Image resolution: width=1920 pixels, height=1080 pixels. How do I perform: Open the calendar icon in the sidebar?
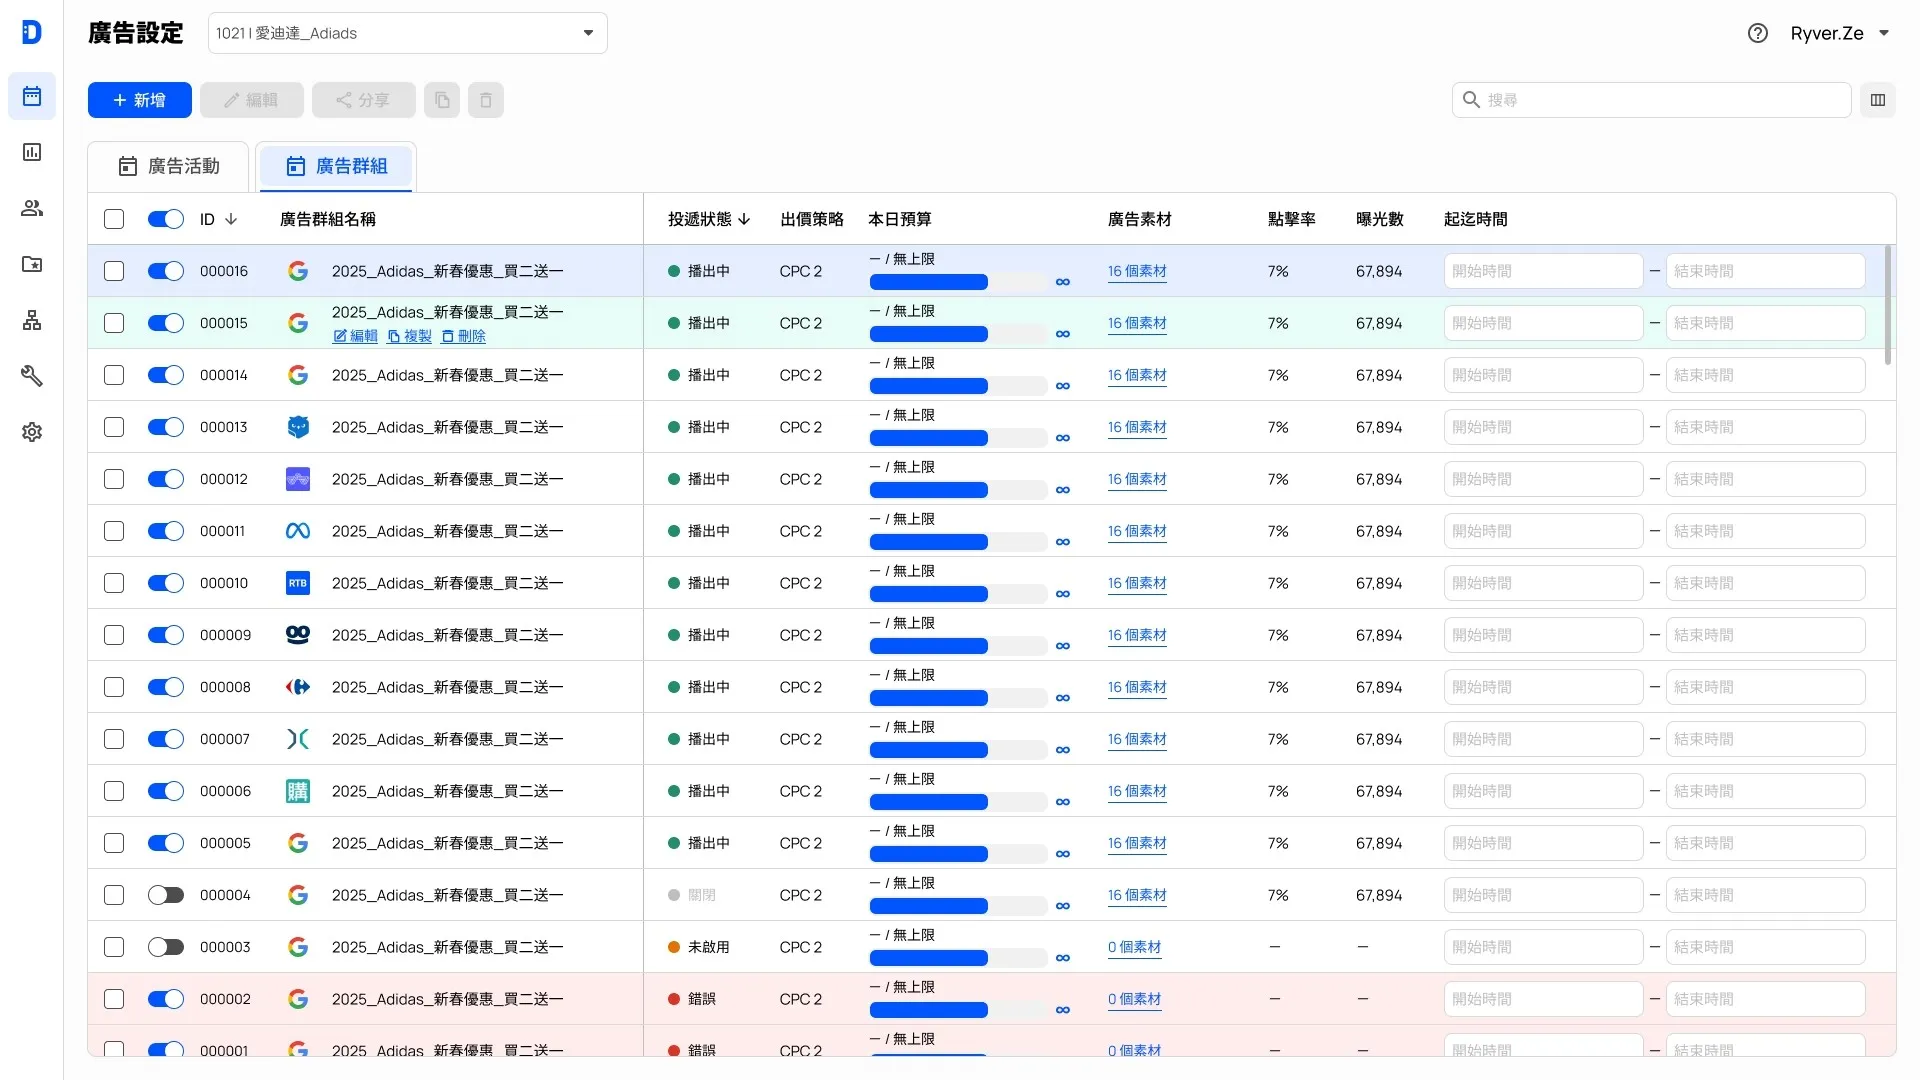pyautogui.click(x=32, y=96)
